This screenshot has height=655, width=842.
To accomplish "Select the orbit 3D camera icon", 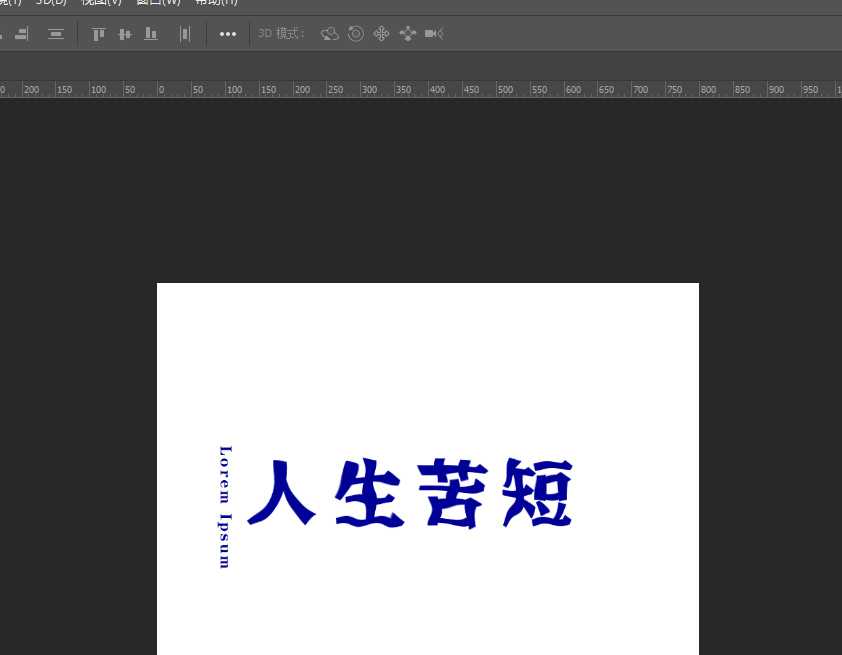I will [330, 34].
